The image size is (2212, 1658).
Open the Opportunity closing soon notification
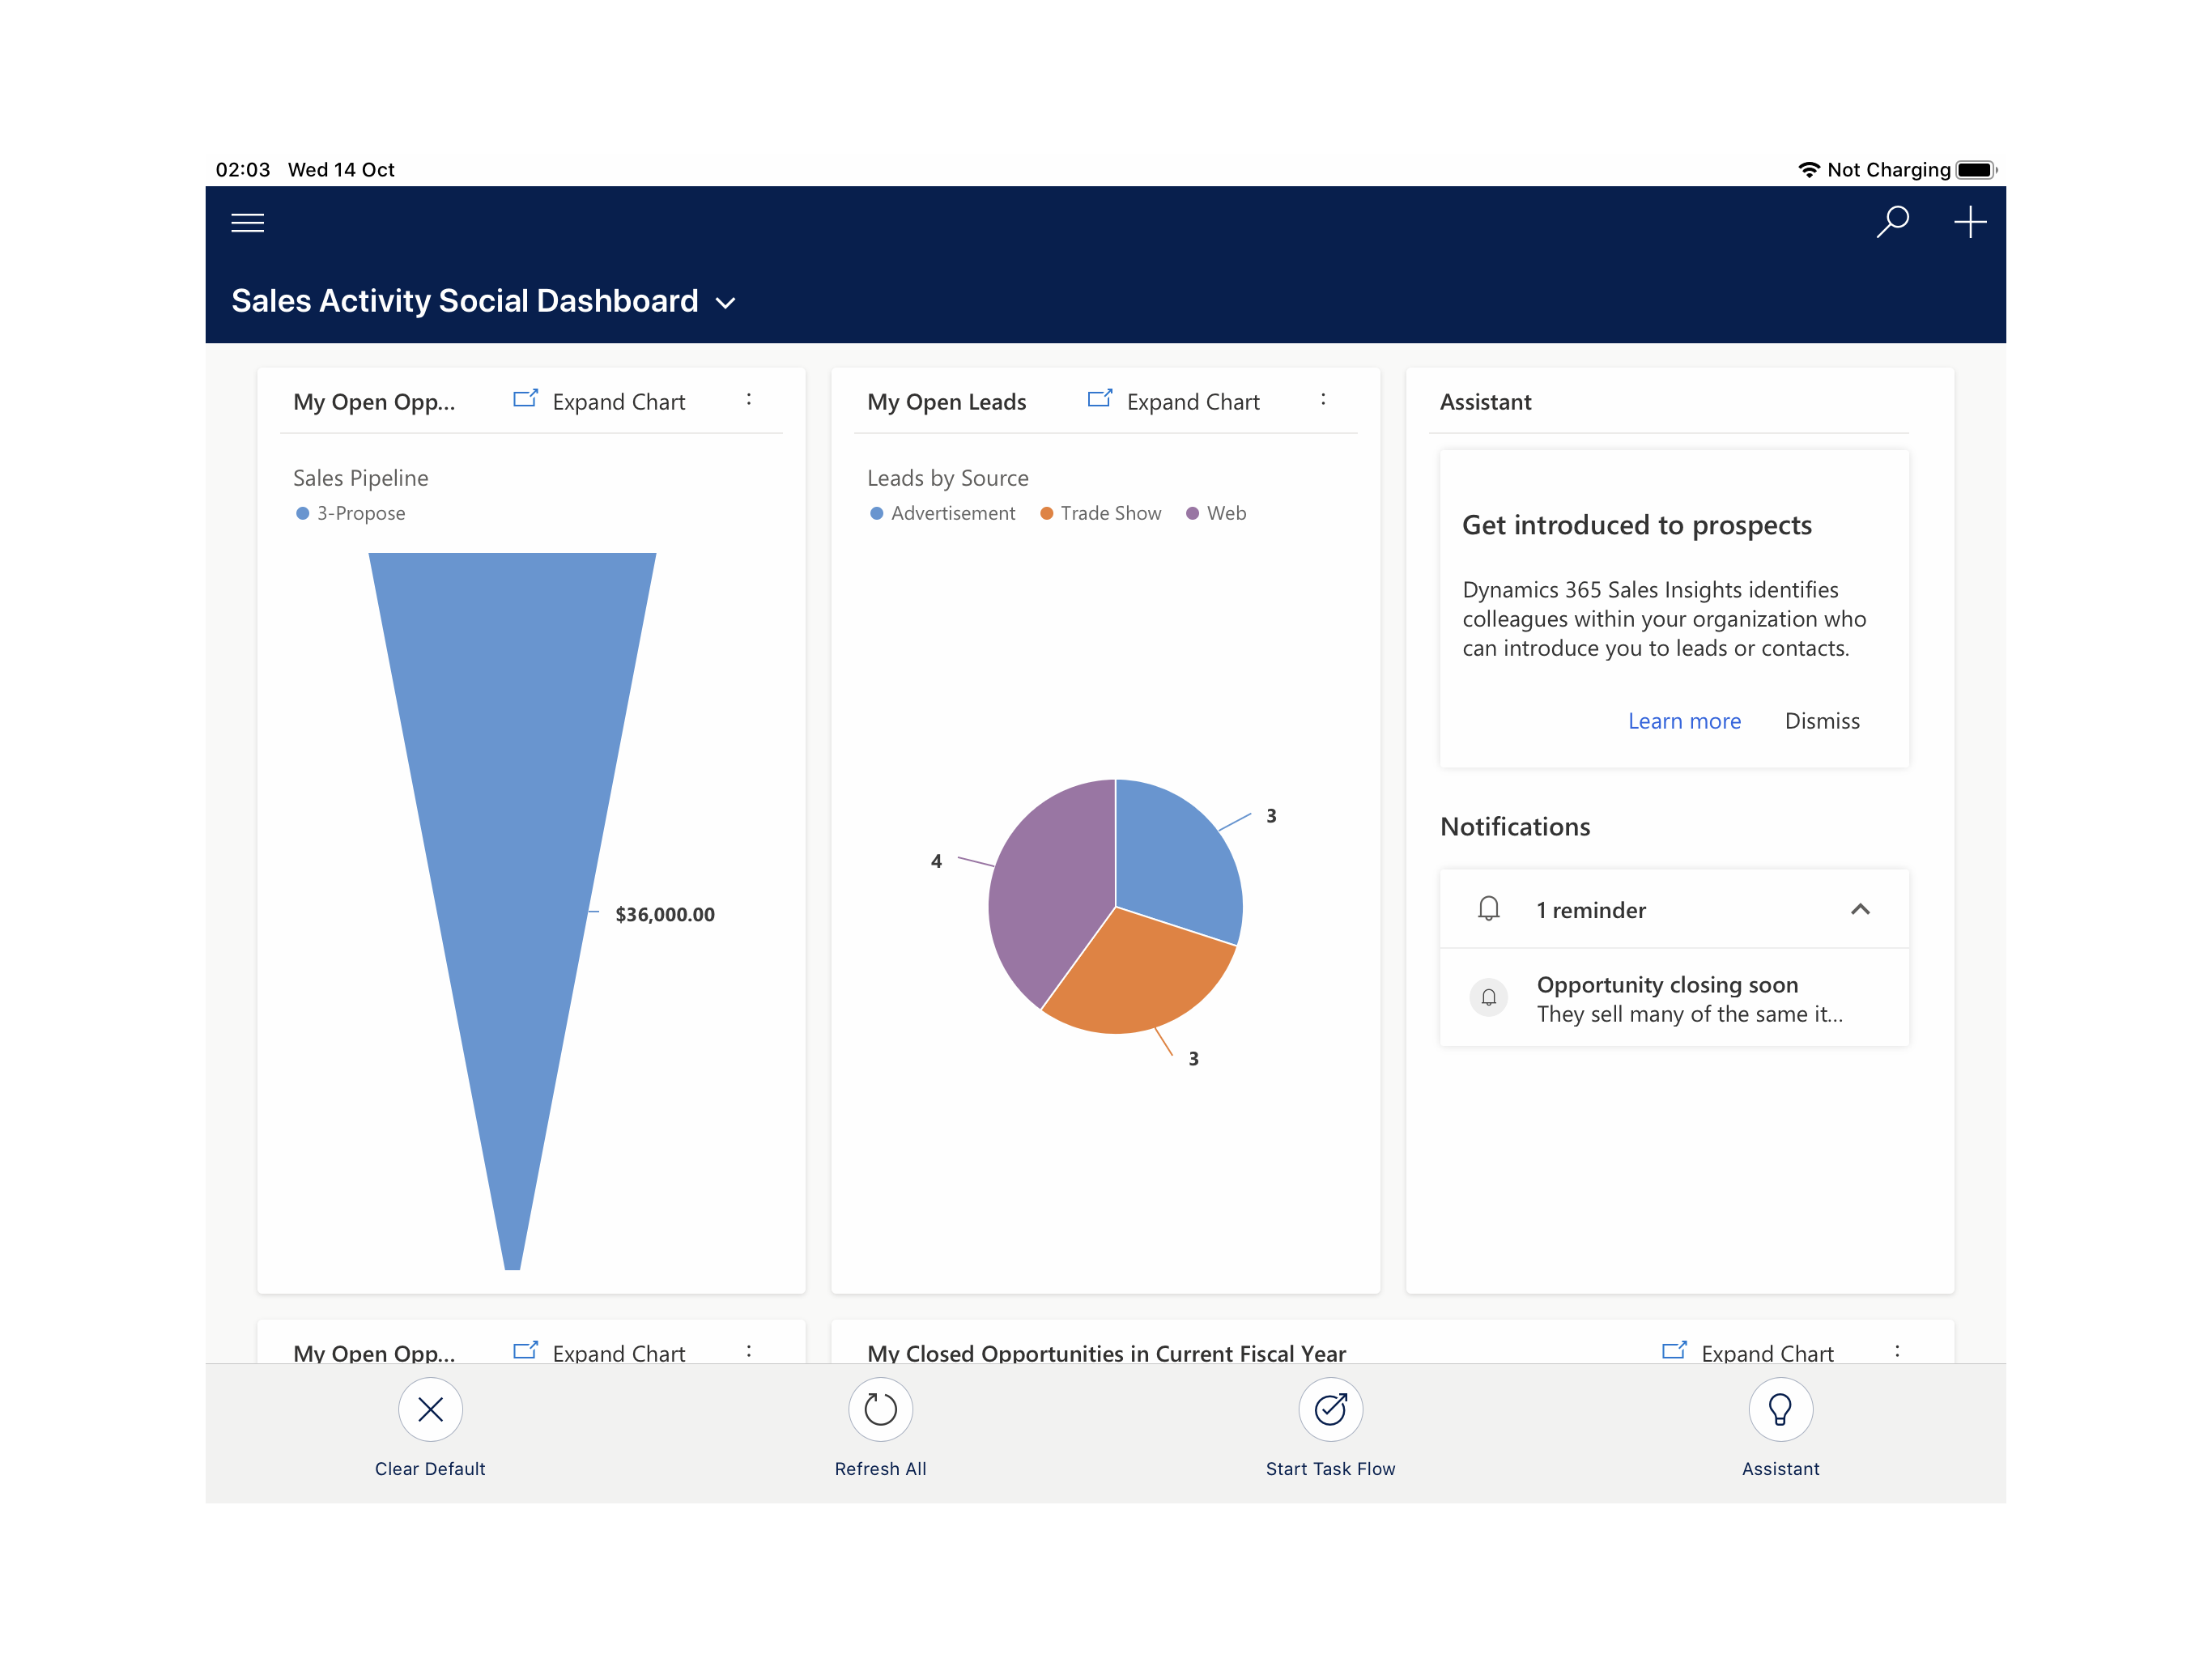[x=1673, y=998]
